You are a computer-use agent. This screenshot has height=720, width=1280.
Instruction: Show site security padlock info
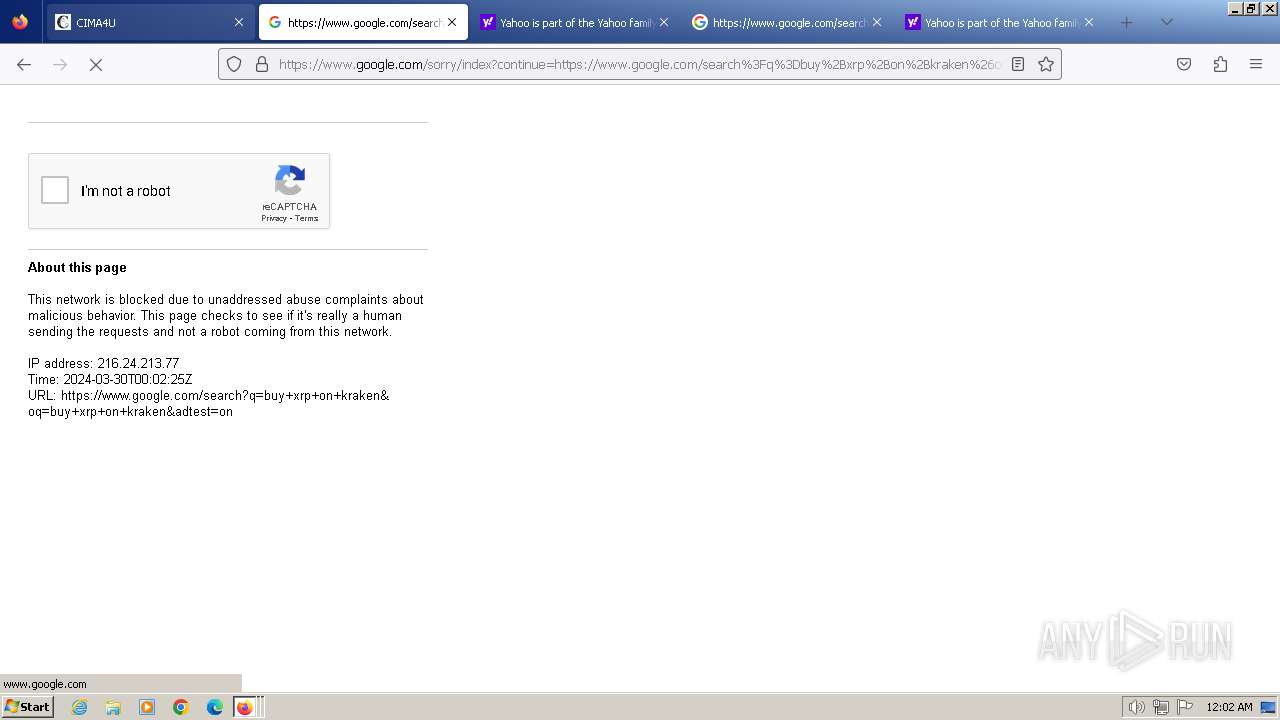[x=262, y=64]
